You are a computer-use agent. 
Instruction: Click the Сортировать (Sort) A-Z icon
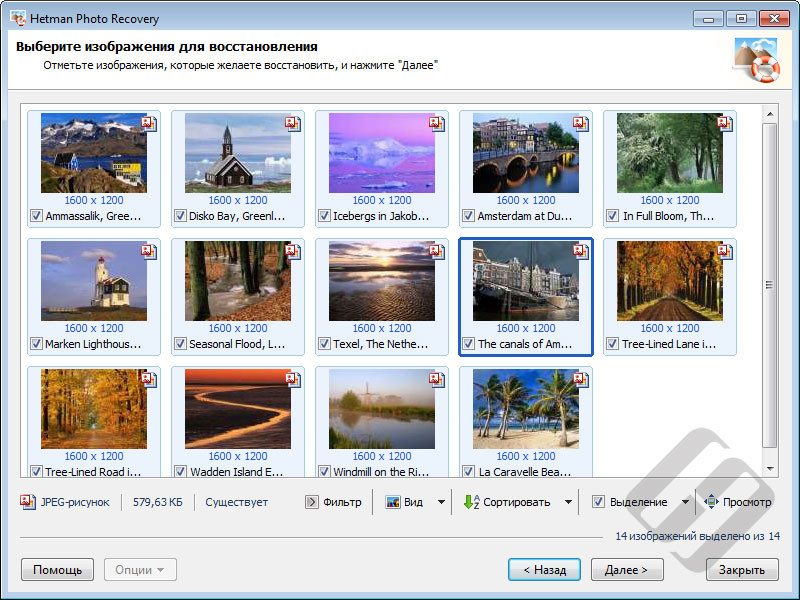pos(471,502)
